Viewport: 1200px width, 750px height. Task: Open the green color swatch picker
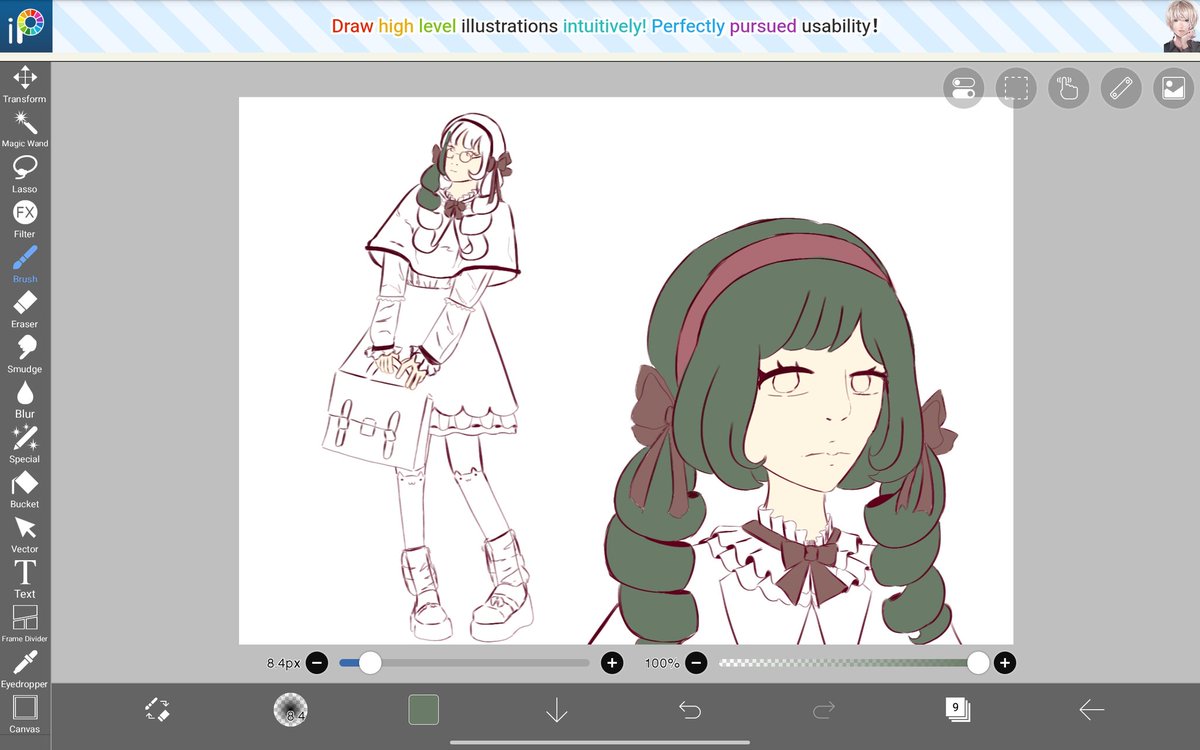pyautogui.click(x=423, y=710)
